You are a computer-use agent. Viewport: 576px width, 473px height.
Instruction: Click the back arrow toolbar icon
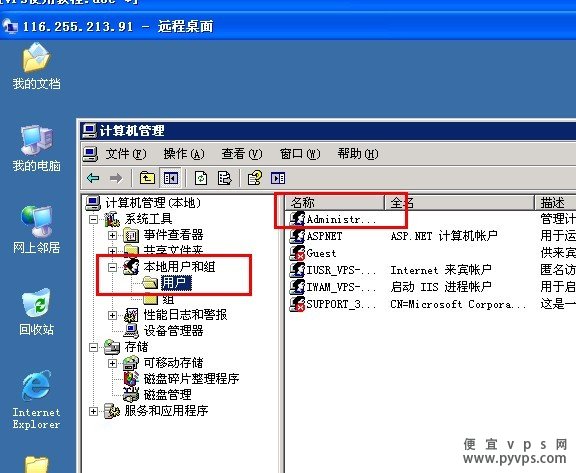(x=93, y=178)
